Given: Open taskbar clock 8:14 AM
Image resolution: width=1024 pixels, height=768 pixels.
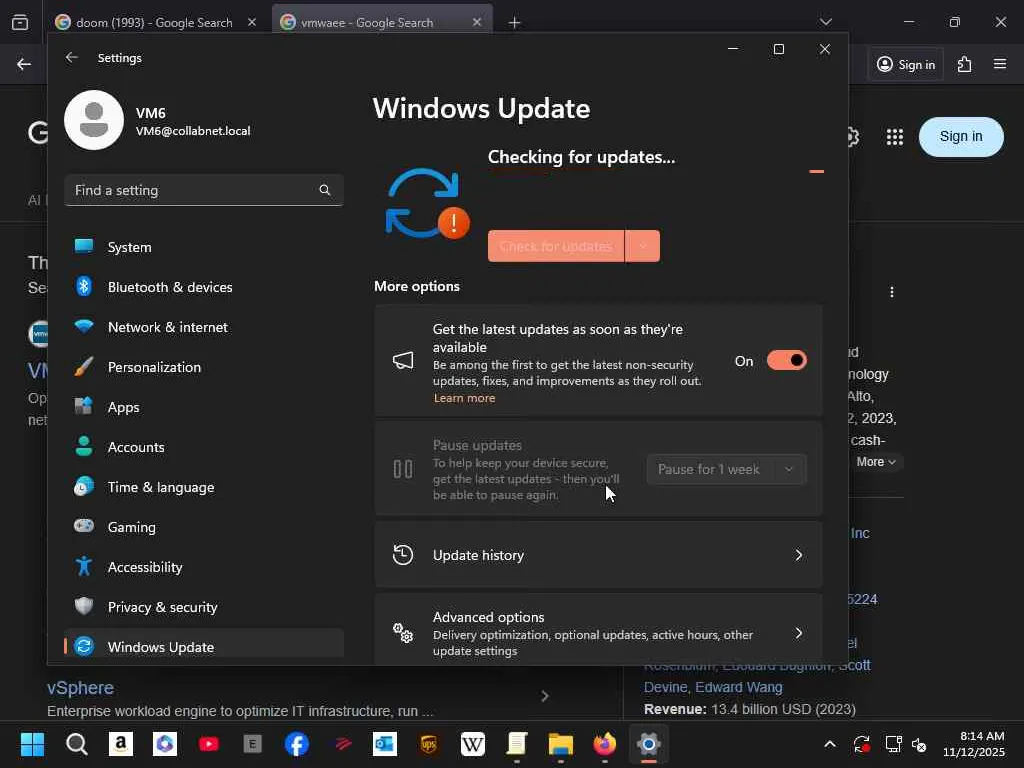Looking at the screenshot, I should tap(973, 744).
